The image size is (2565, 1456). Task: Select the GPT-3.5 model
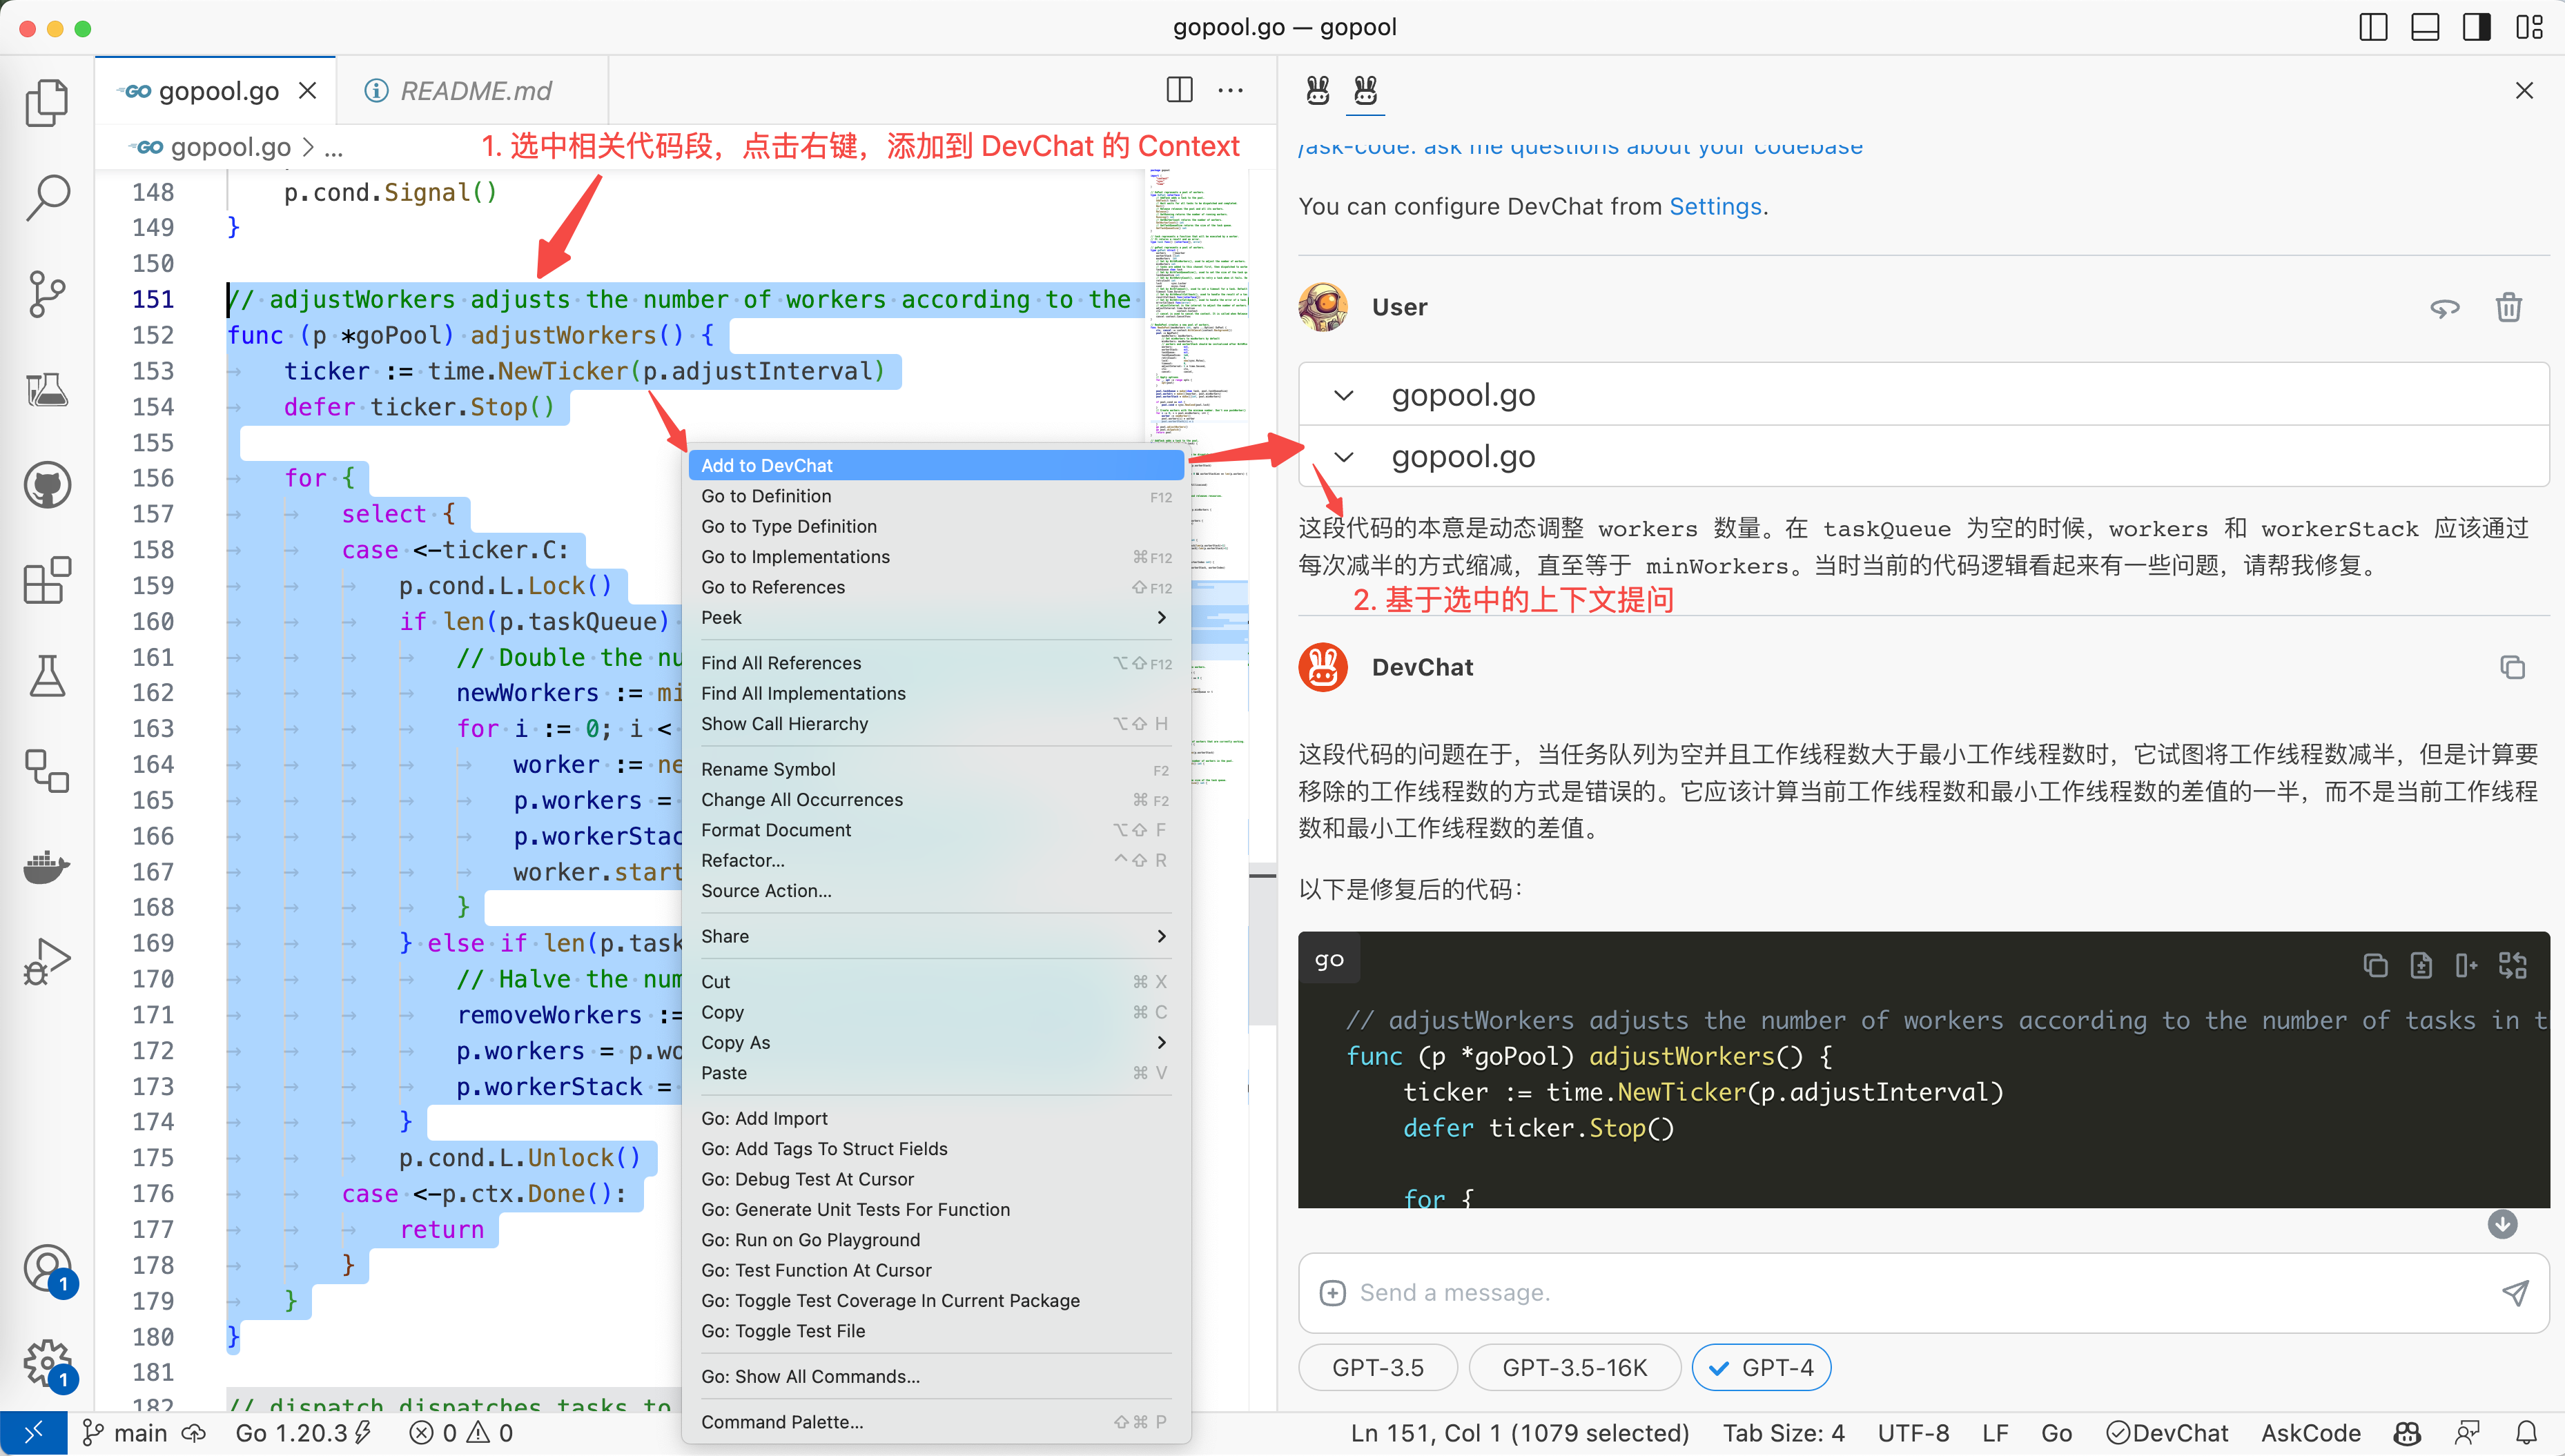tap(1377, 1367)
